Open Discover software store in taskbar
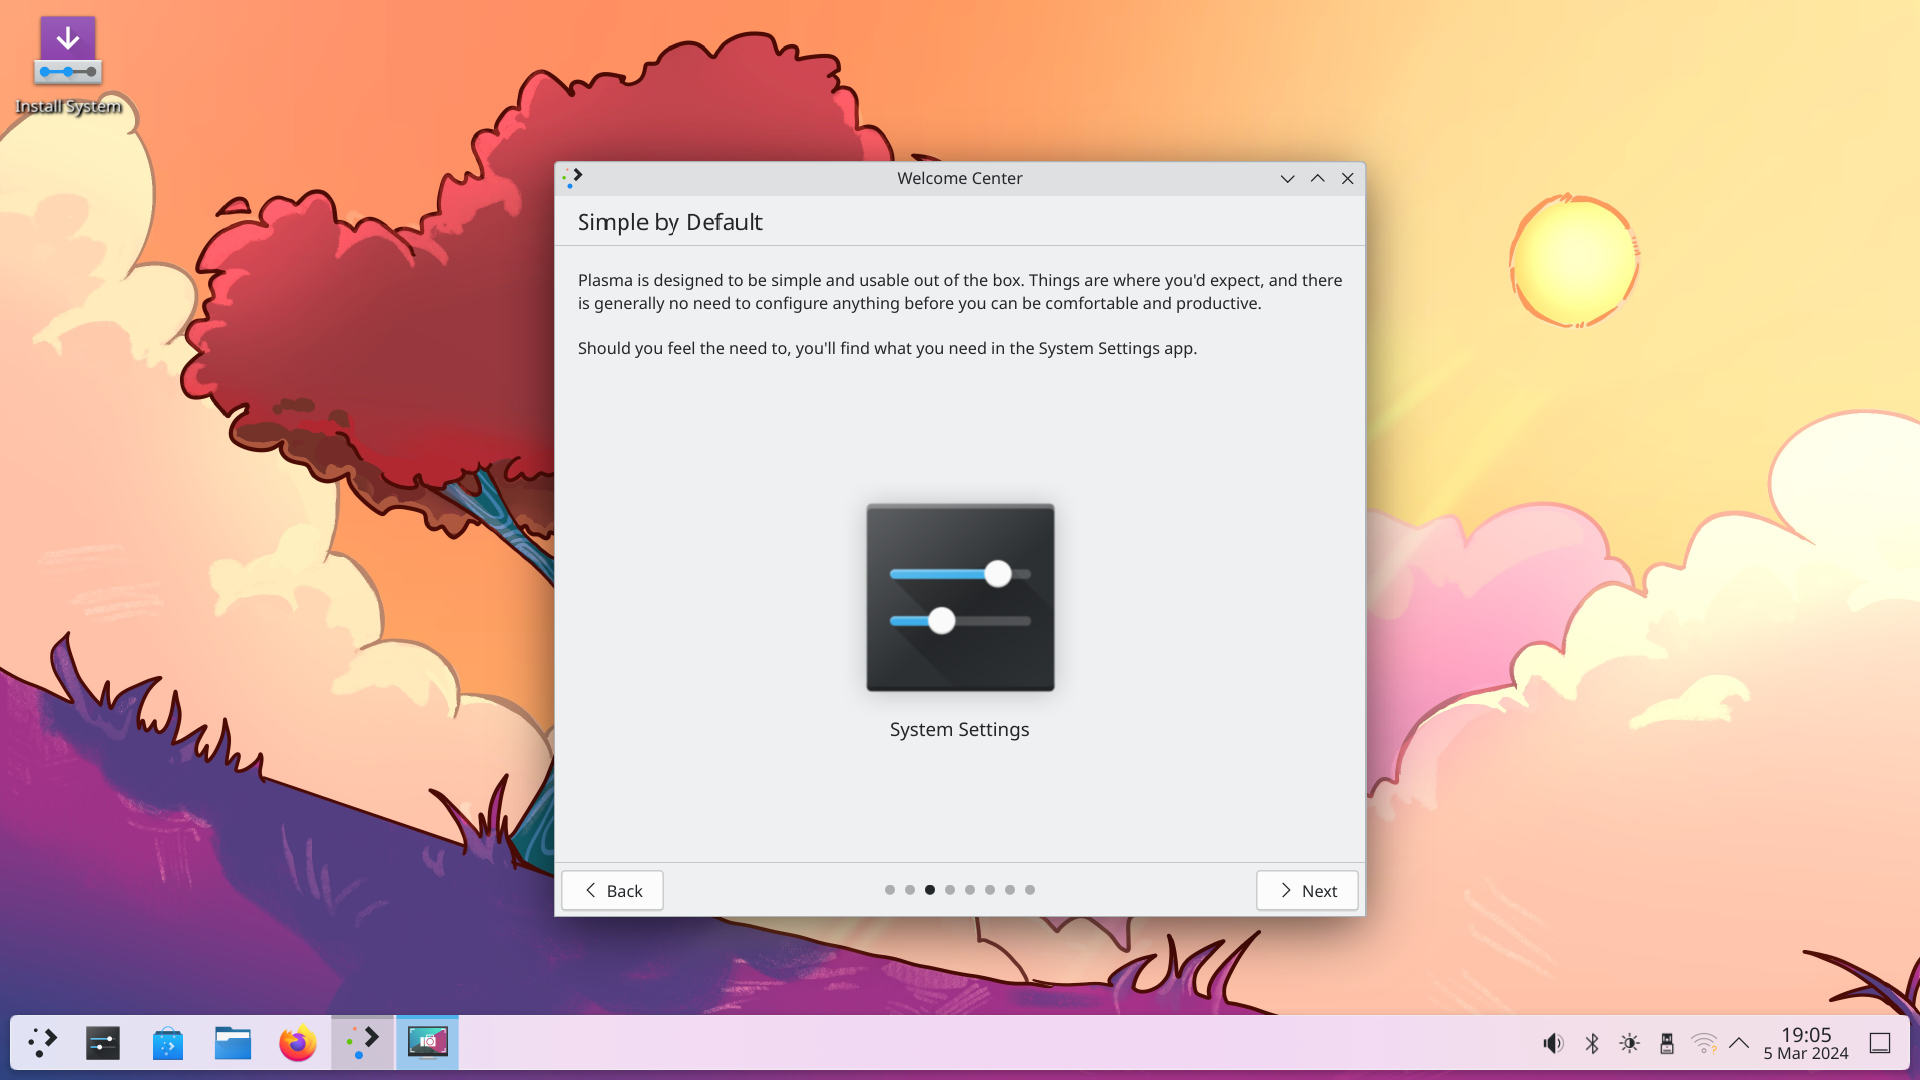Viewport: 1920px width, 1080px height. point(168,1043)
